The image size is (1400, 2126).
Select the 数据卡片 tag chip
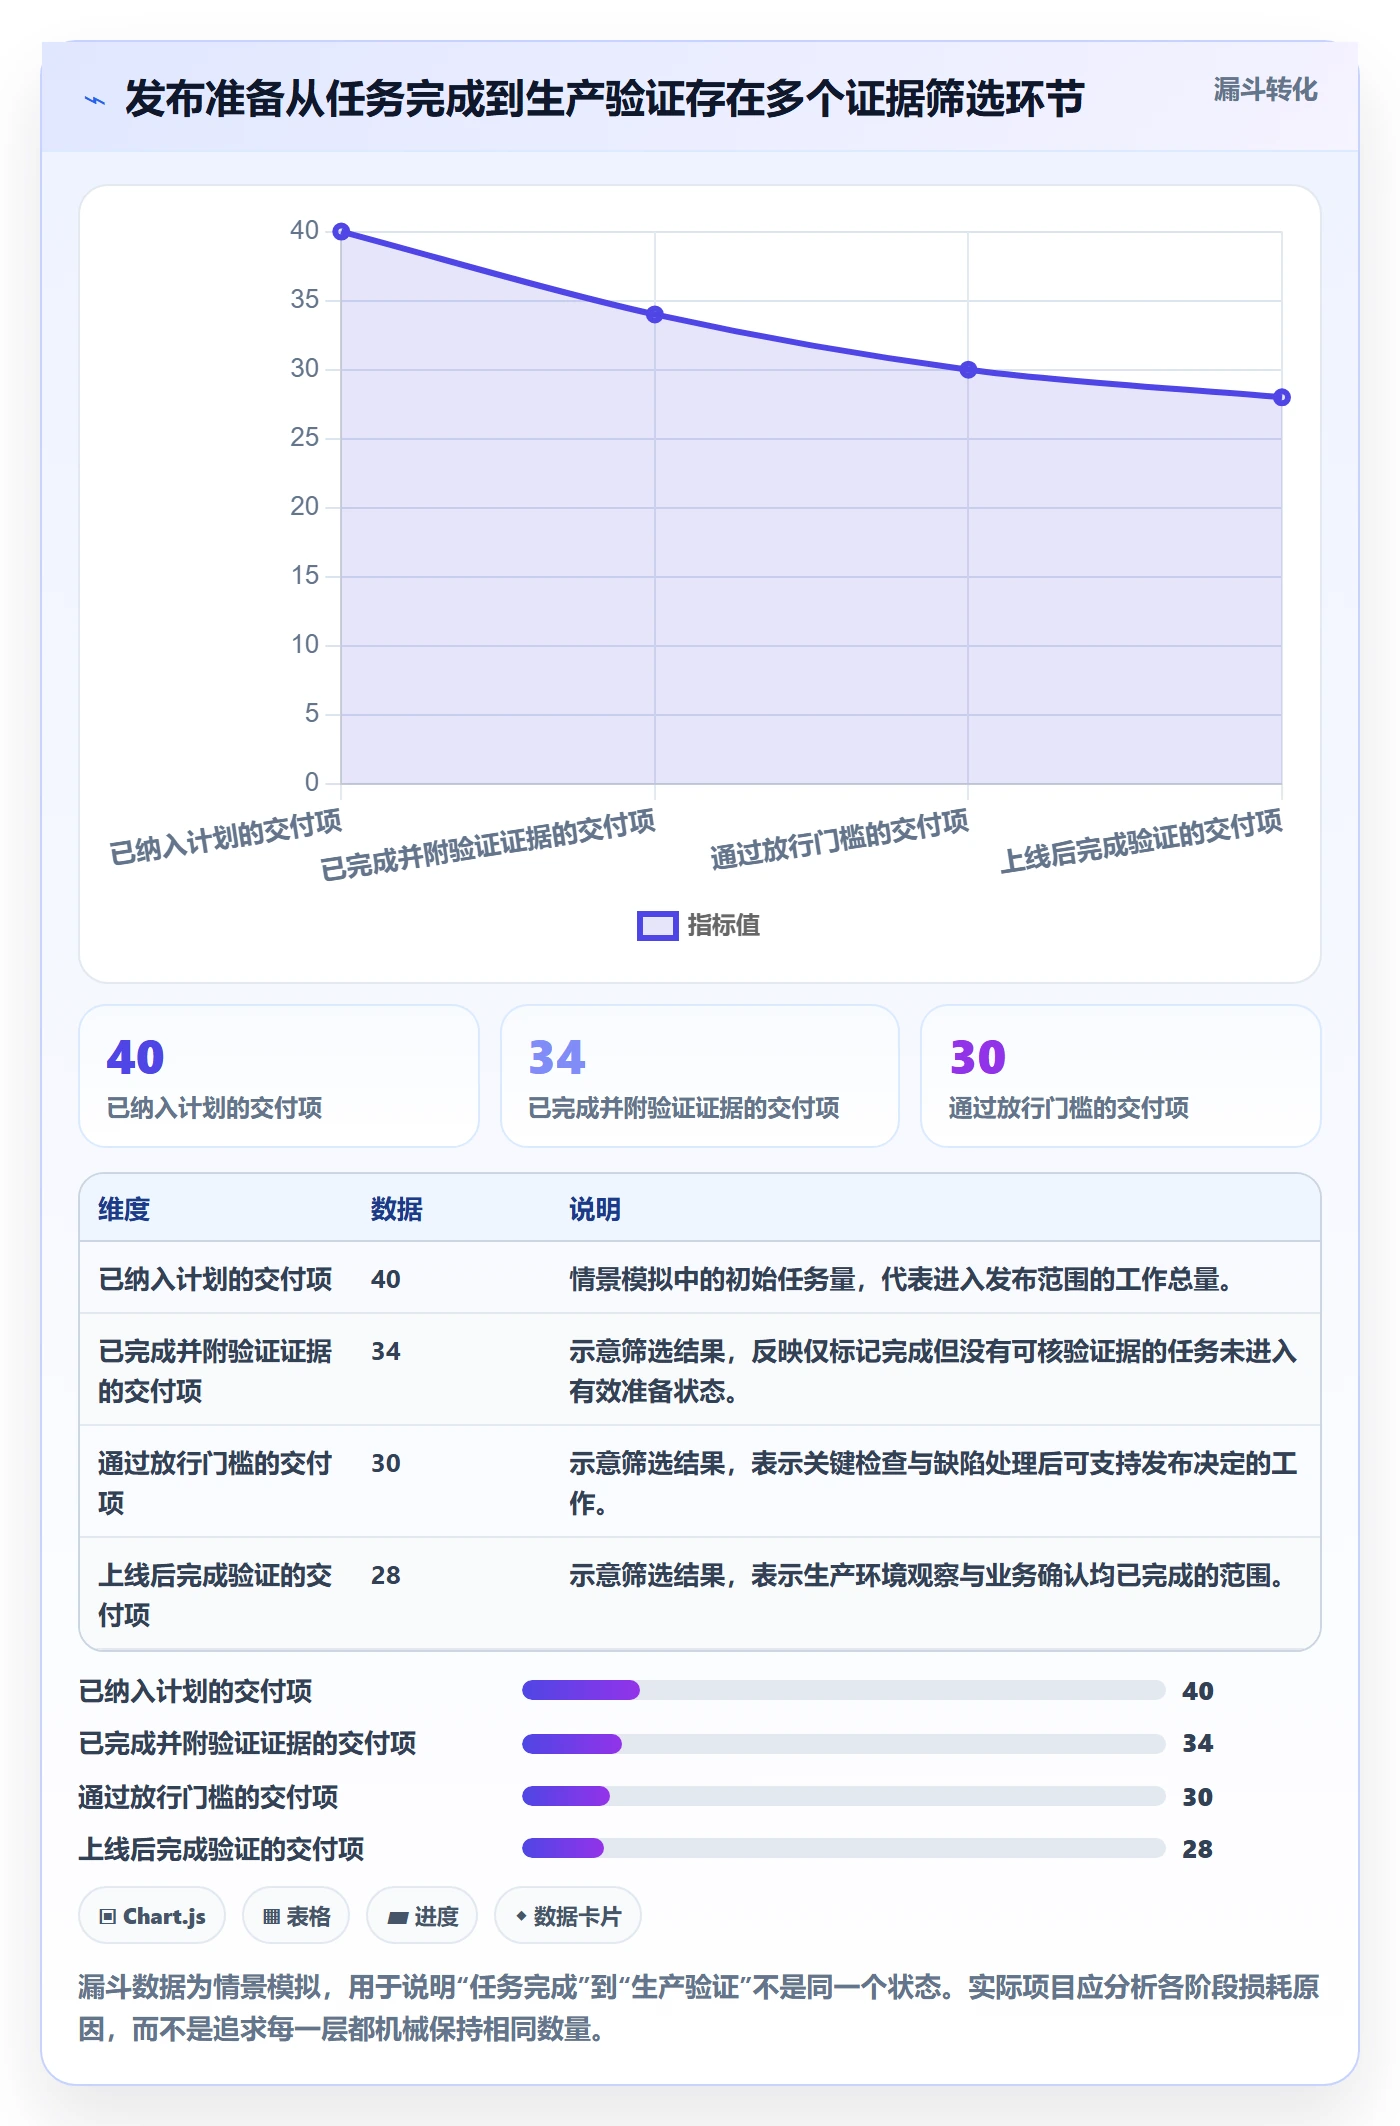[568, 1916]
